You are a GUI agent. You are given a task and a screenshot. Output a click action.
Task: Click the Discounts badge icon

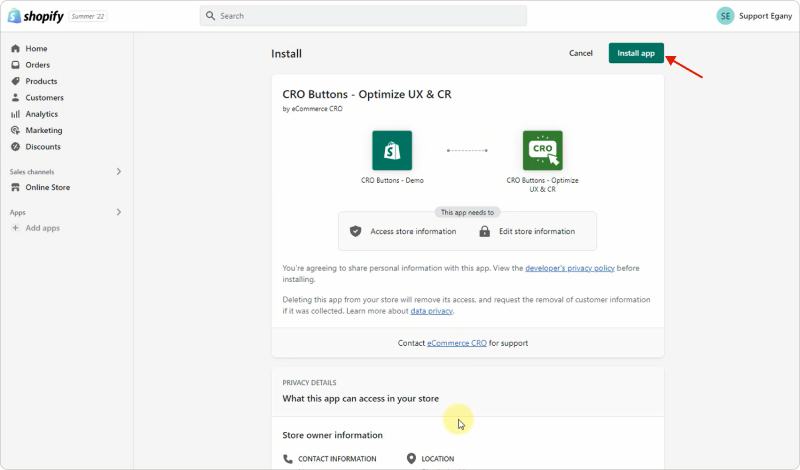pos(15,147)
